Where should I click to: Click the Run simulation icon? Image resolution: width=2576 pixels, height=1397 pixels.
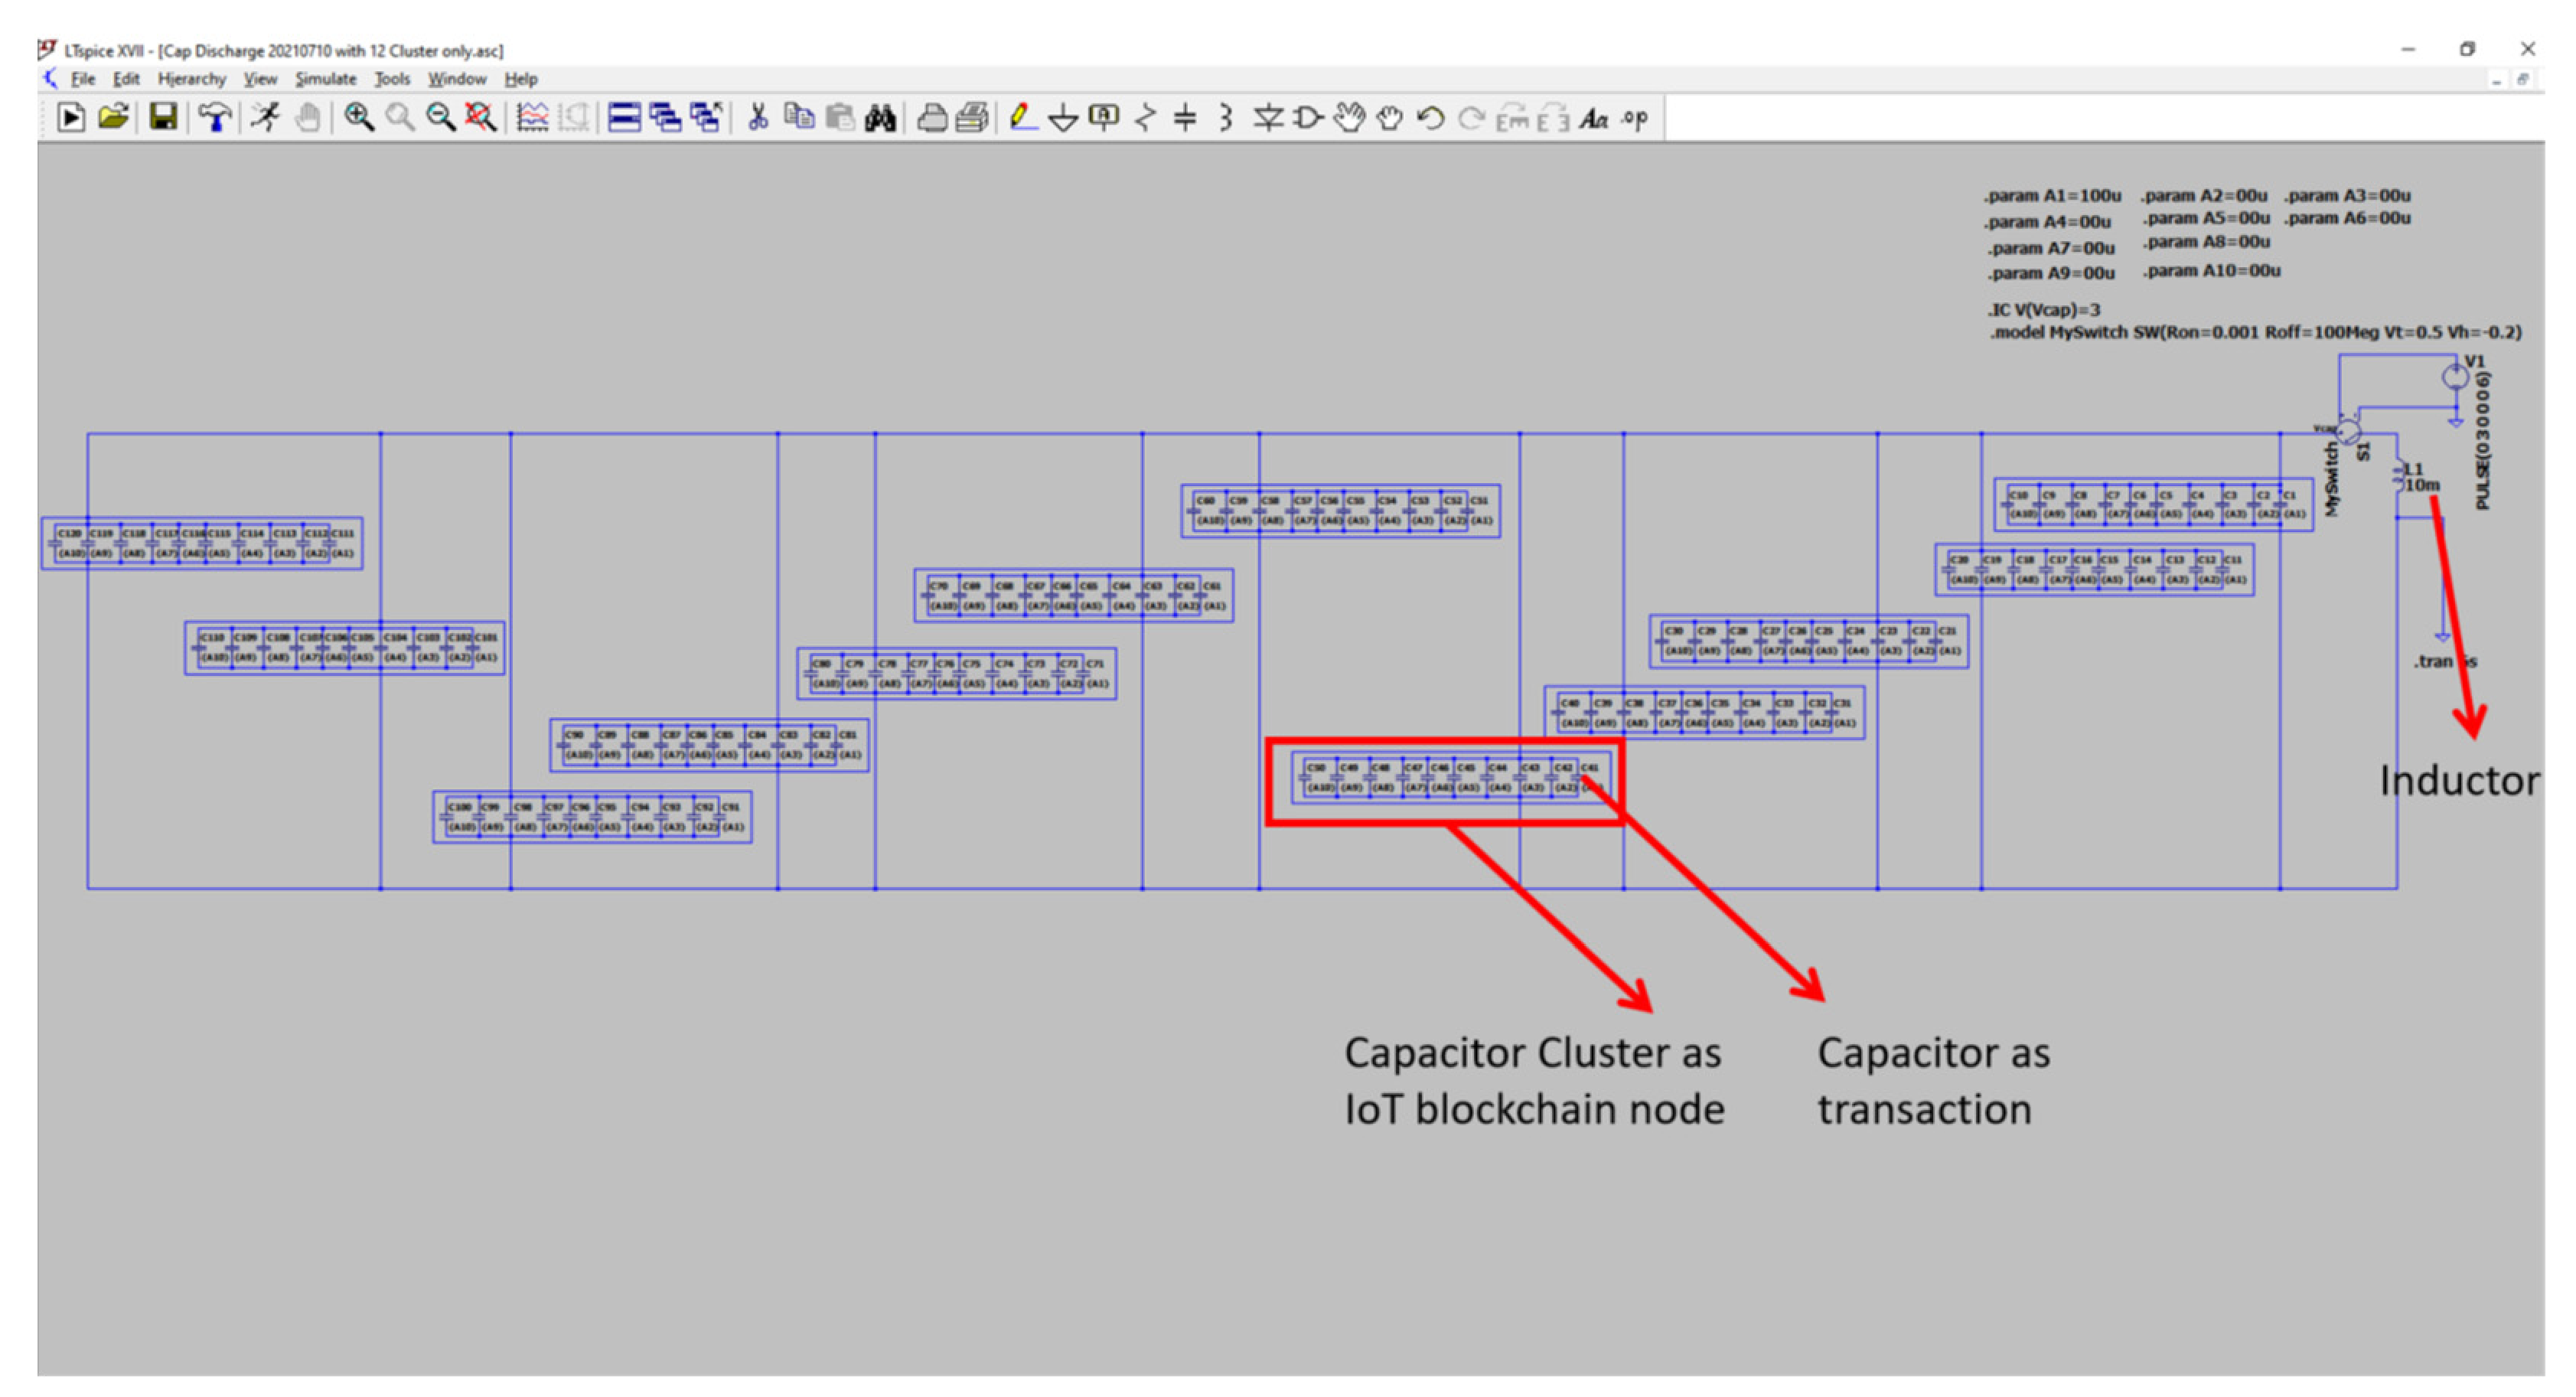coord(266,118)
